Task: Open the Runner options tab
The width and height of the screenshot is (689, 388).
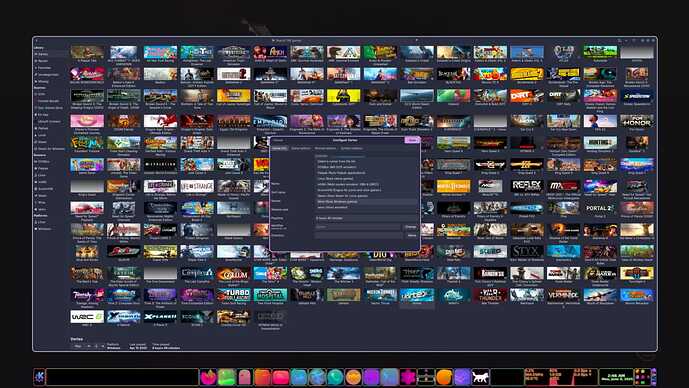Action: pyautogui.click(x=325, y=149)
